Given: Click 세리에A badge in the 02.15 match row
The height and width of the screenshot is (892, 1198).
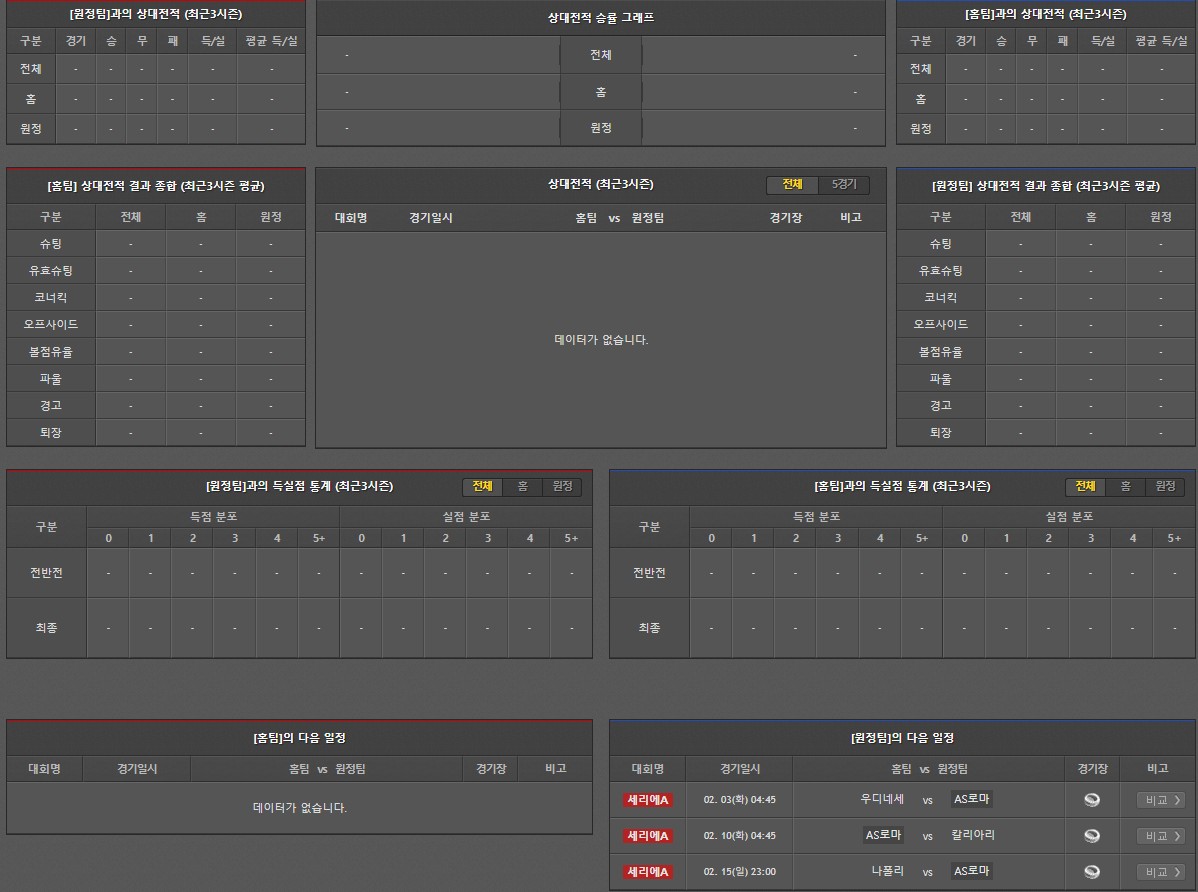Looking at the screenshot, I should [648, 872].
